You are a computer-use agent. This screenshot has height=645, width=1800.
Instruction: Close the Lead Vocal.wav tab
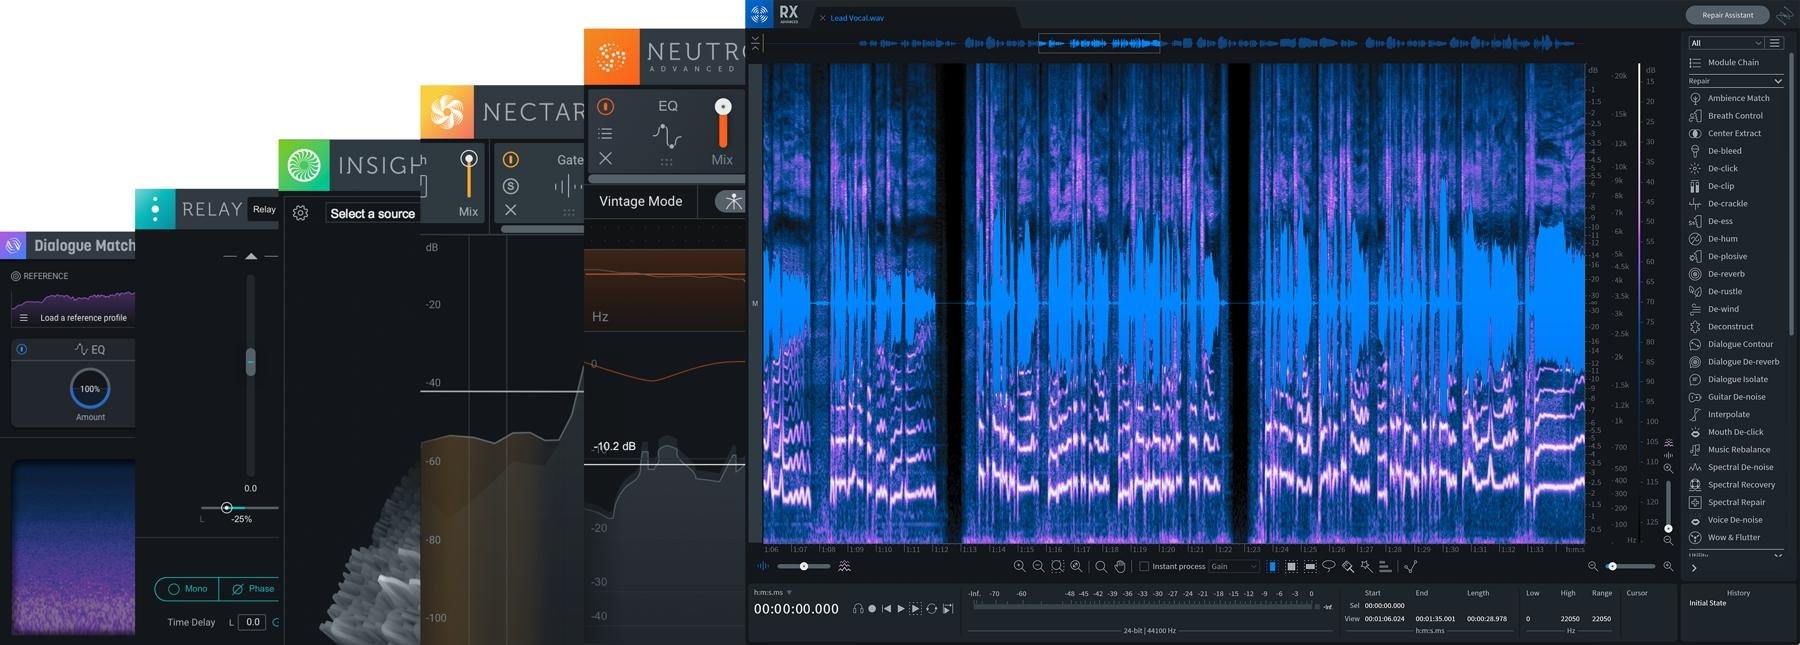click(823, 18)
